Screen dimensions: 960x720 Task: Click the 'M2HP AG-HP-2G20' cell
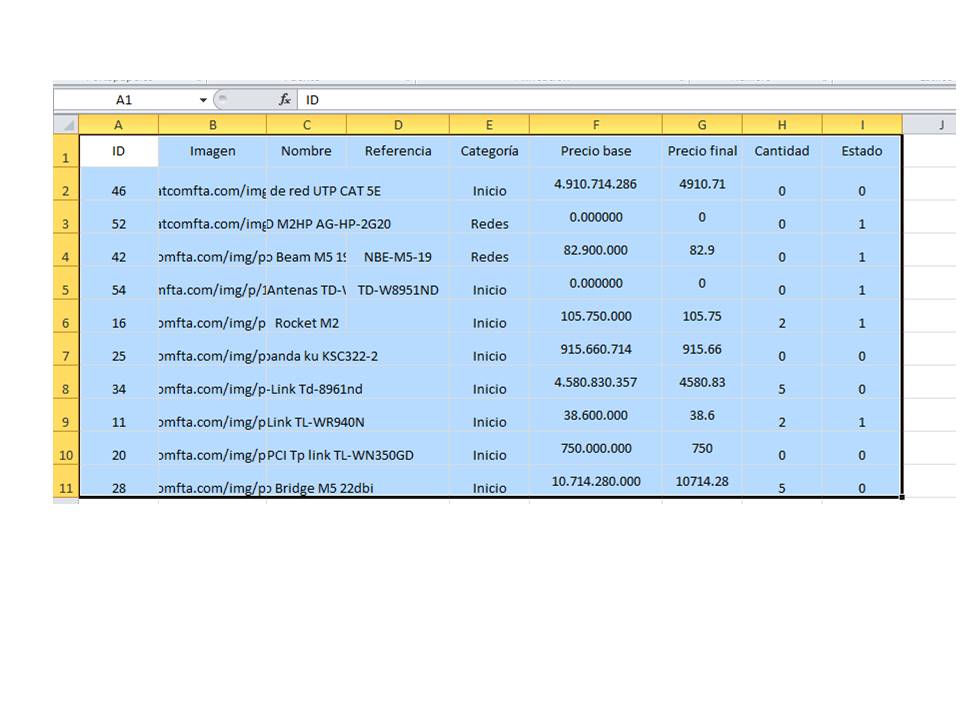[x=306, y=217]
